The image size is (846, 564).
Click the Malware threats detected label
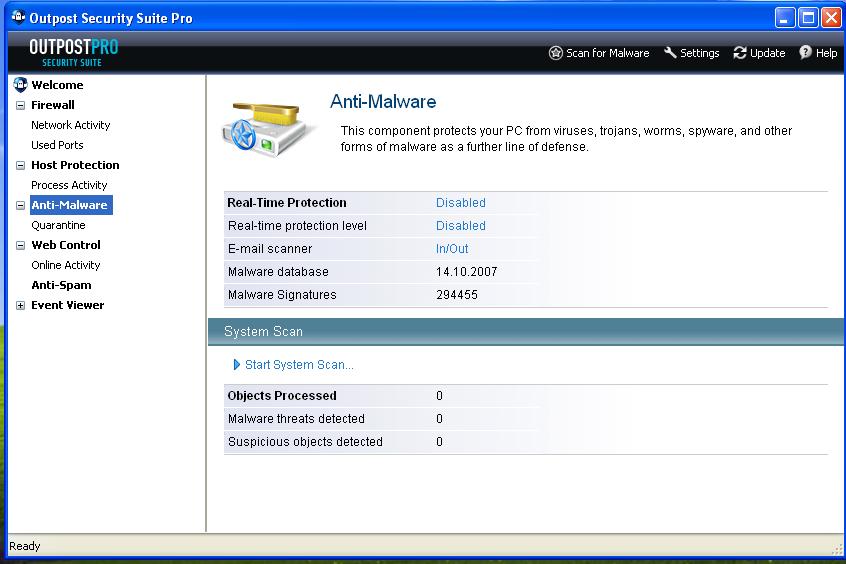296,419
